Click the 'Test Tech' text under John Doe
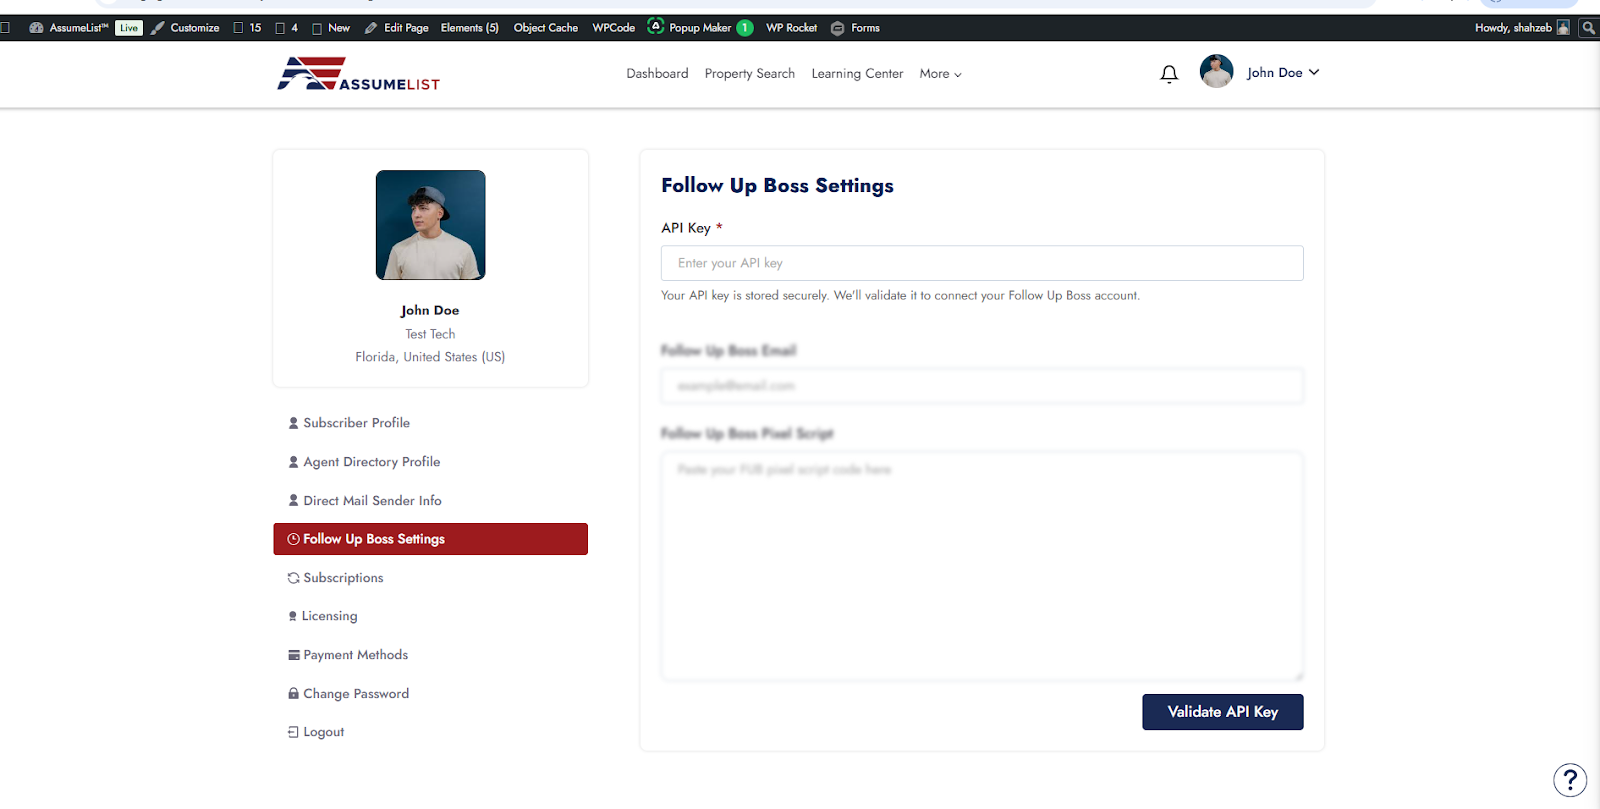Viewport: 1600px width, 809px height. click(430, 334)
